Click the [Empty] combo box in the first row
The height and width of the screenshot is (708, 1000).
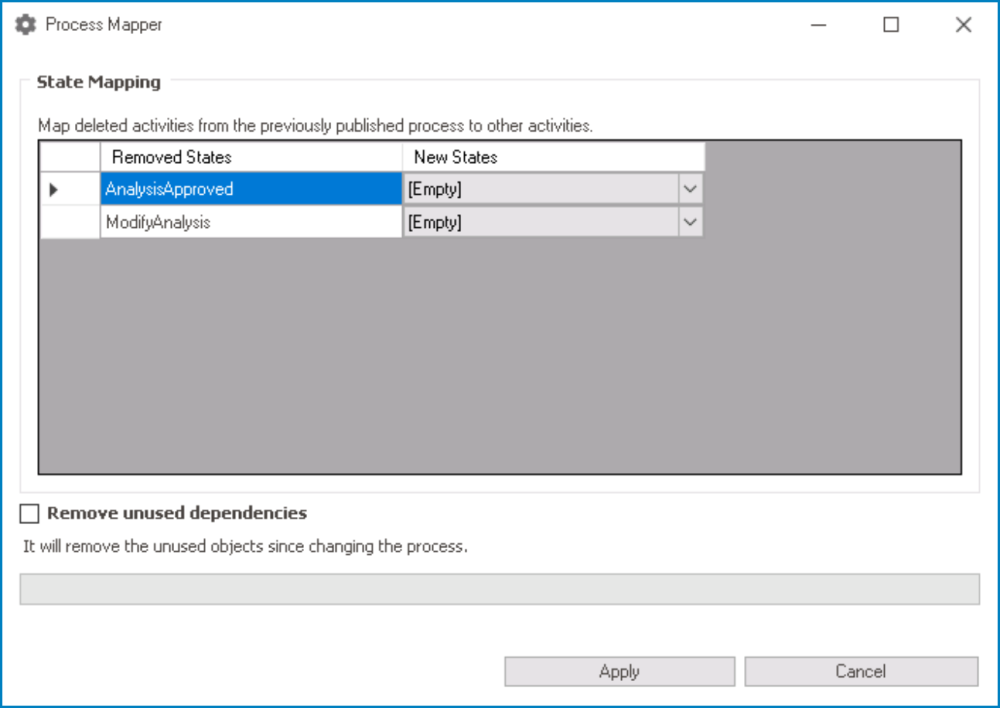tap(540, 189)
